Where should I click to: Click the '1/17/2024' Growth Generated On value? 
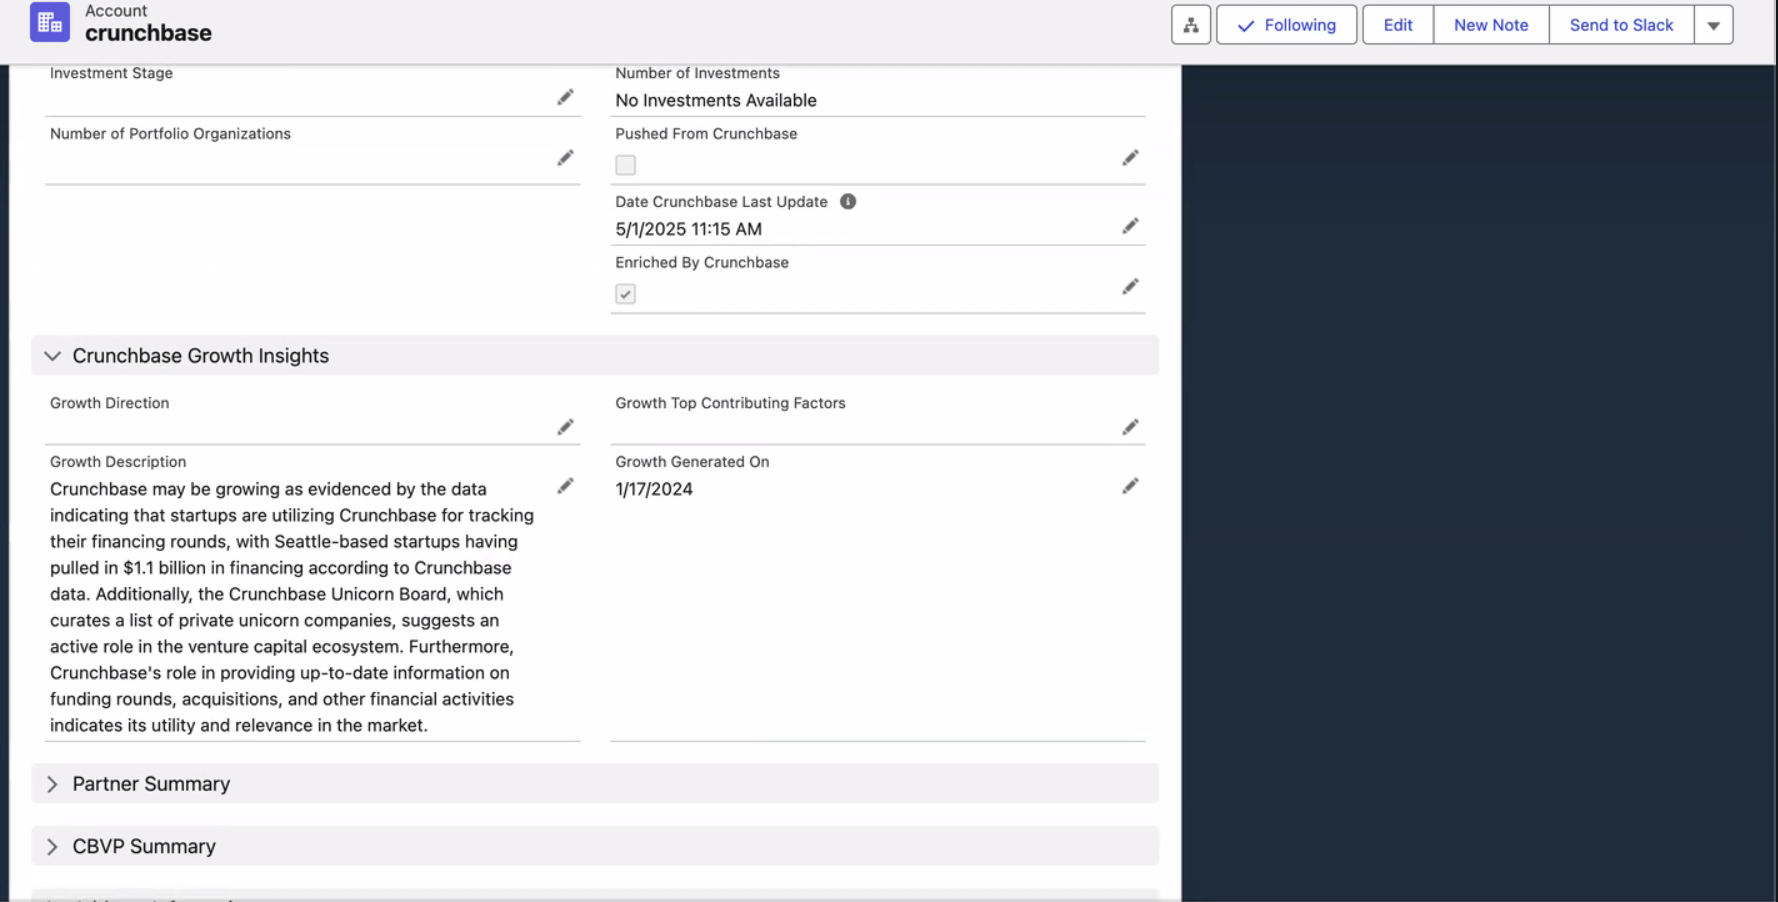click(654, 489)
